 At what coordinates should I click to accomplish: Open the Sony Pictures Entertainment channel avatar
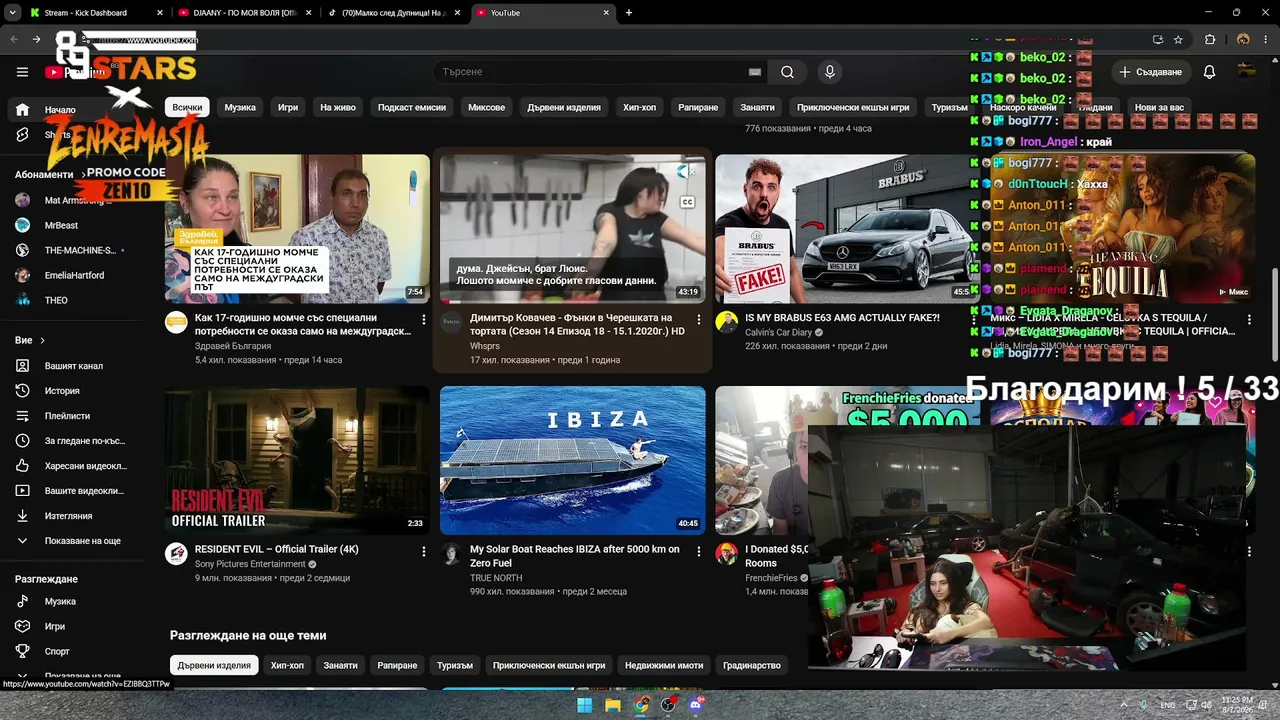176,554
